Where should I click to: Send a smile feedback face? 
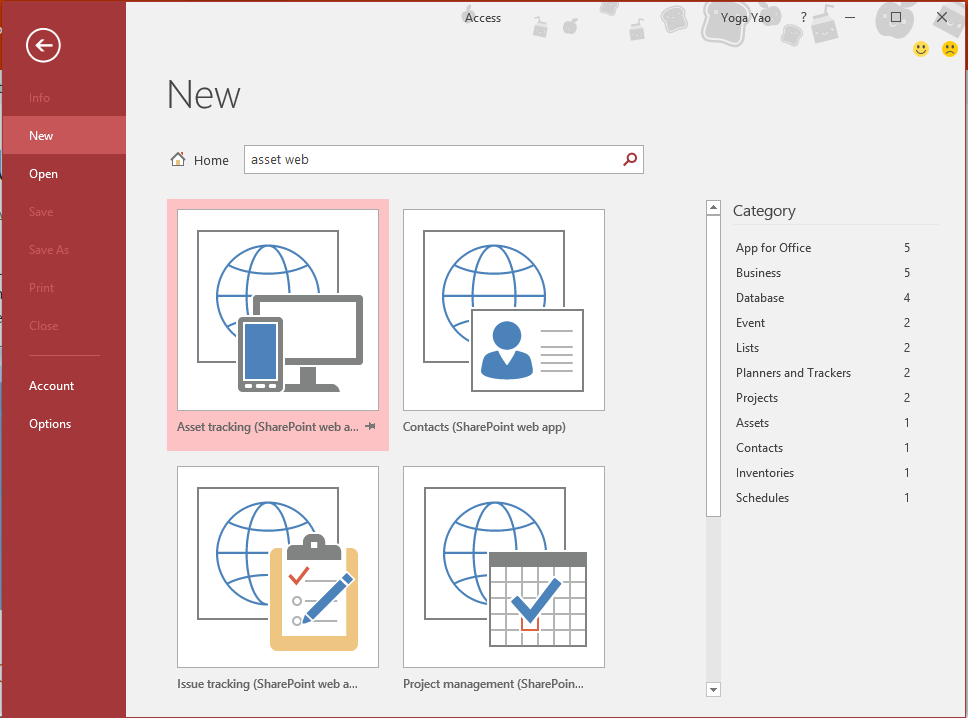click(920, 49)
